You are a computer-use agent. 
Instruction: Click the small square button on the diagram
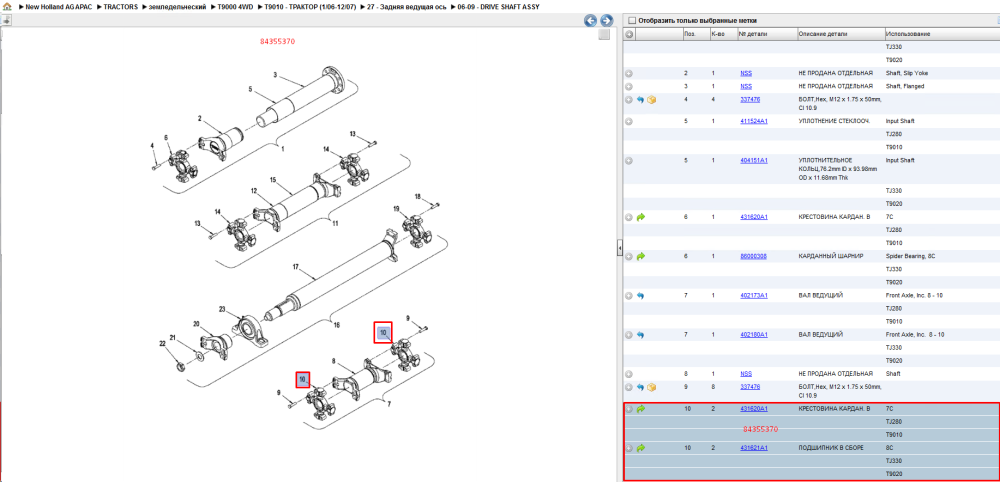[604, 35]
